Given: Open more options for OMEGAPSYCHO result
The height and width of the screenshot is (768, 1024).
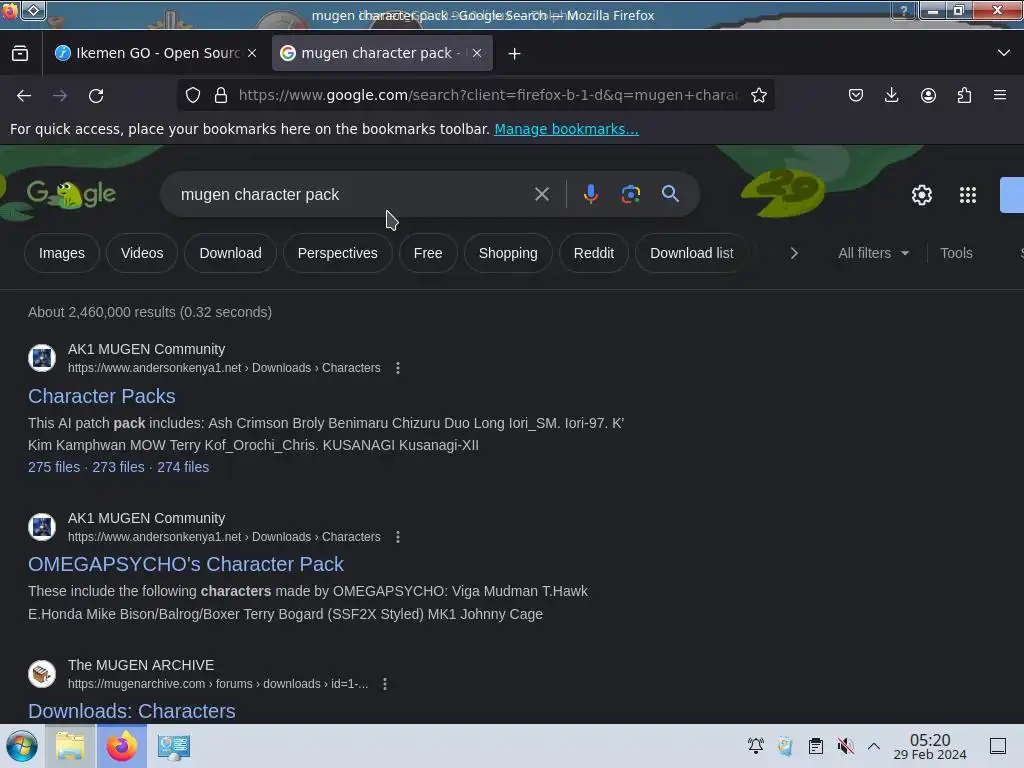Looking at the screenshot, I should (398, 537).
